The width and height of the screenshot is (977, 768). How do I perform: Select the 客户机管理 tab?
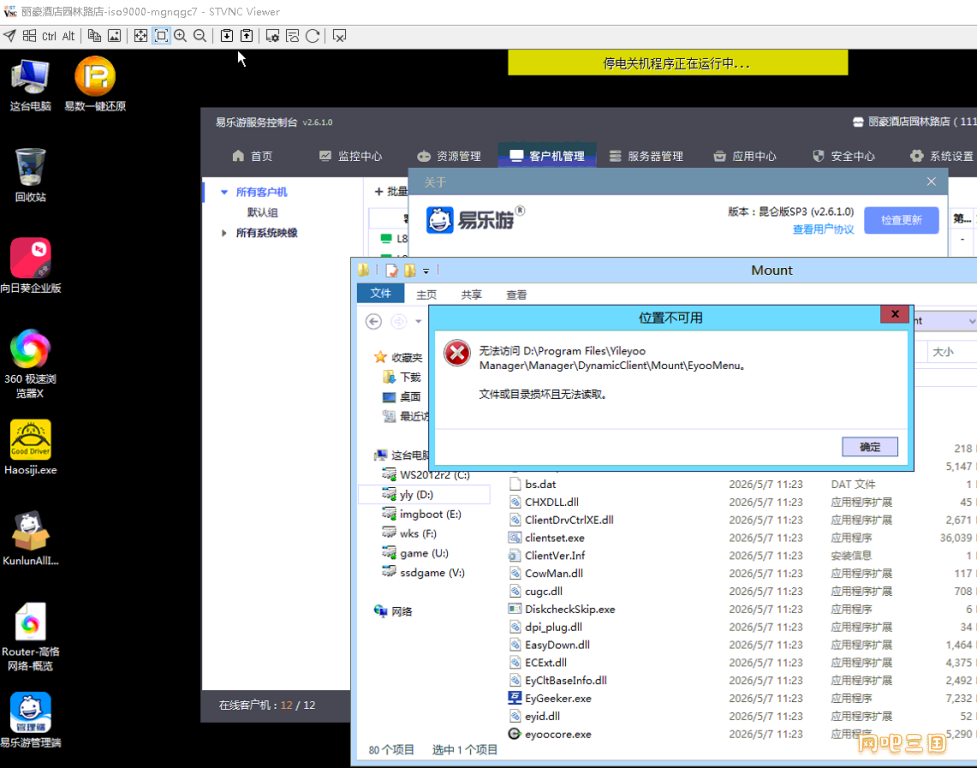547,156
